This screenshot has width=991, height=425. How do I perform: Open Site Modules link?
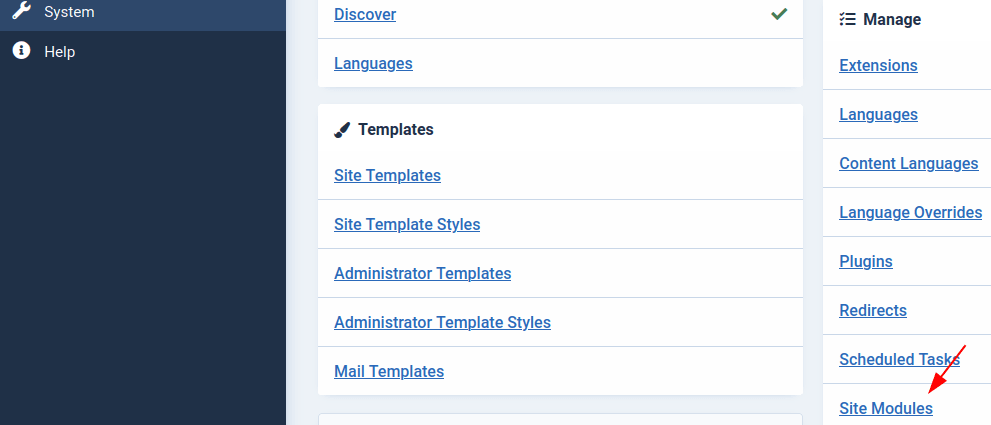[886, 408]
